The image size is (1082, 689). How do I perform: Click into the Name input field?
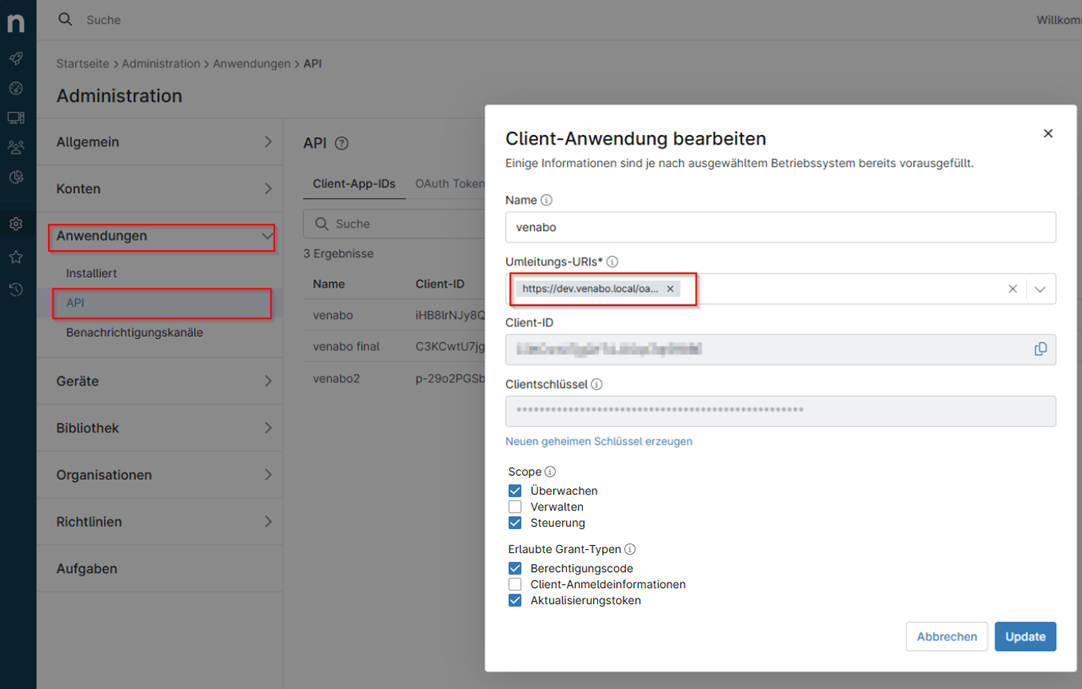(x=780, y=227)
